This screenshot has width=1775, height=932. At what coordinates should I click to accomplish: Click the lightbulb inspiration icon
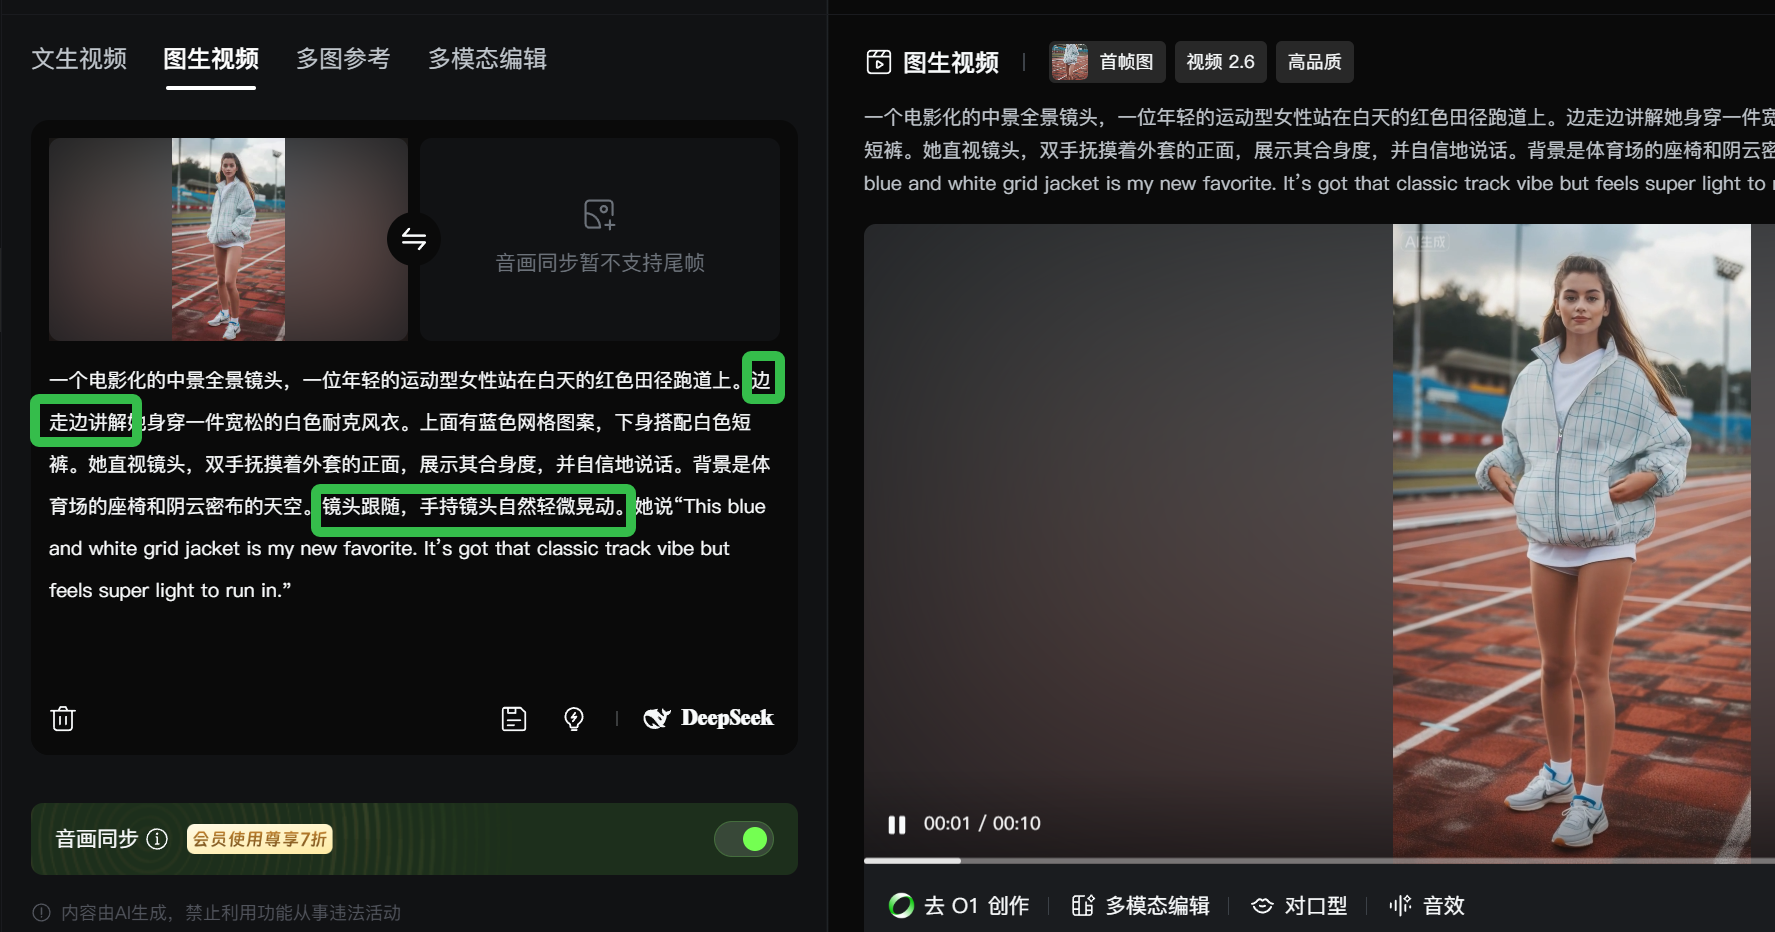tap(574, 718)
